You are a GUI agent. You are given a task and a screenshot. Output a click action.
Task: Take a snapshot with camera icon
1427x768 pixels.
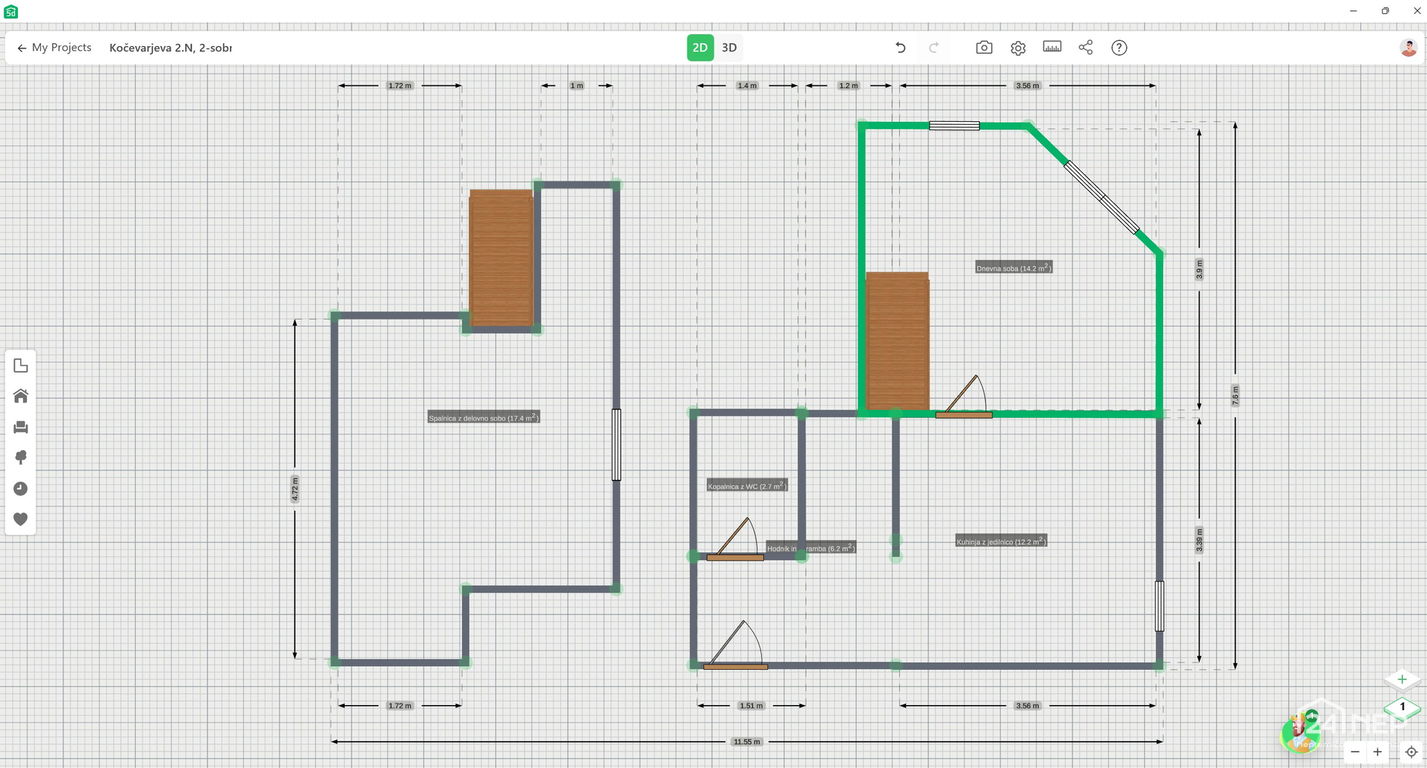click(x=984, y=48)
